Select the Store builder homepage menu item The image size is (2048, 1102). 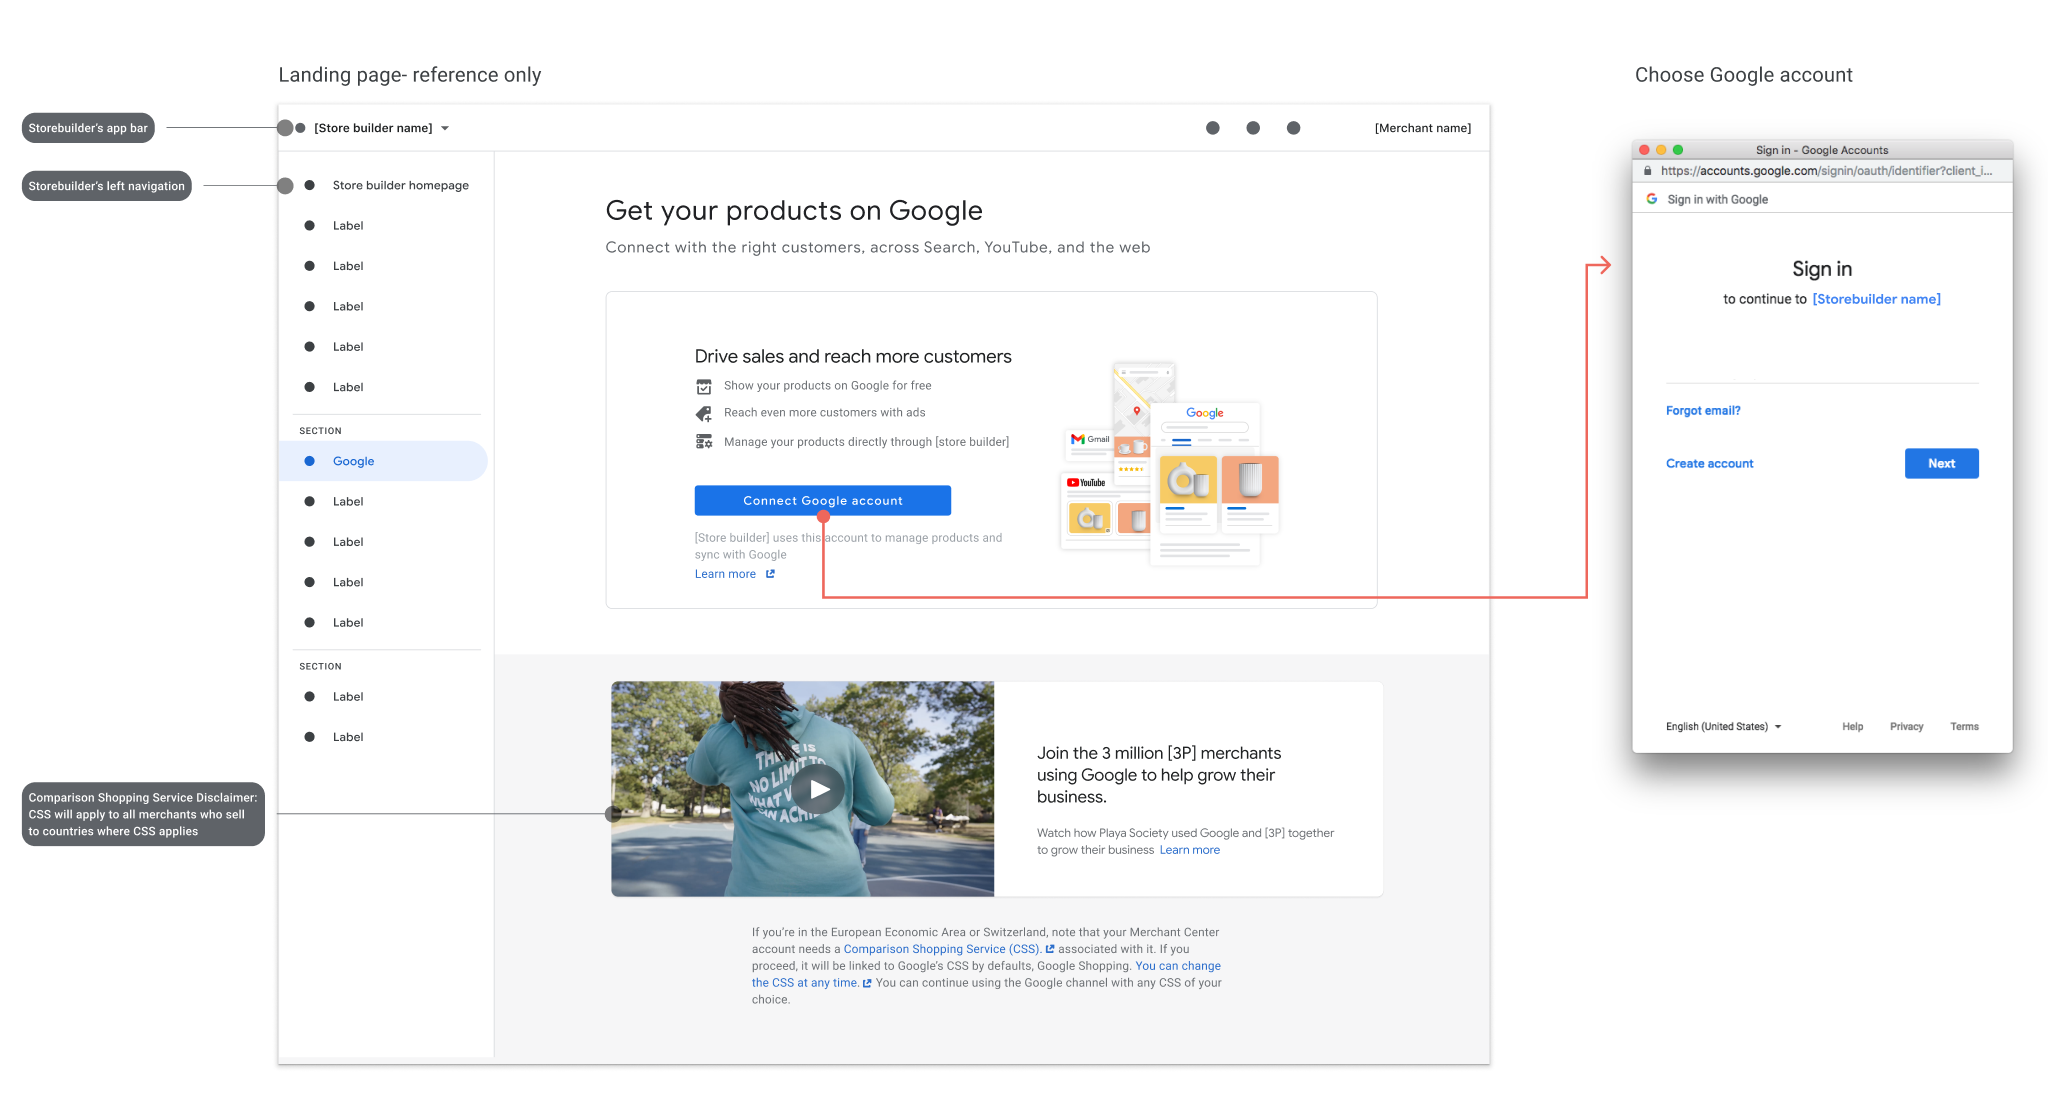pyautogui.click(x=399, y=183)
